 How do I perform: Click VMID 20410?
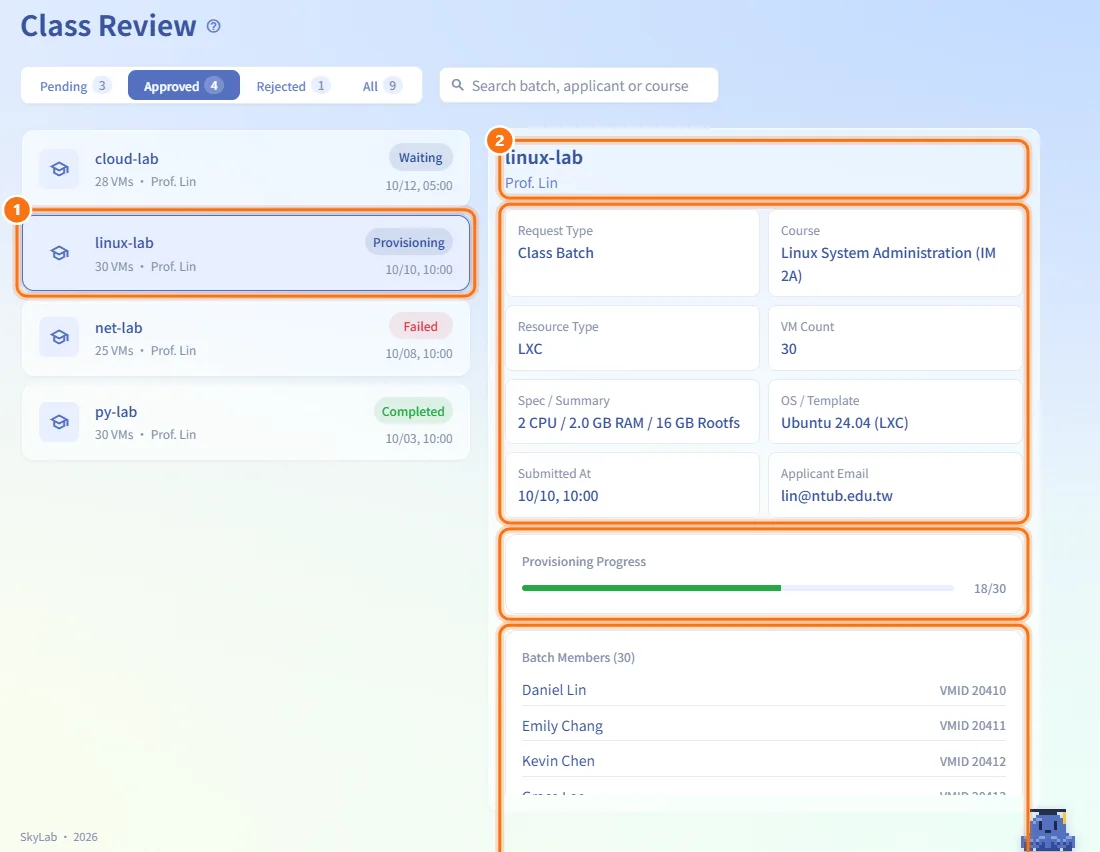click(972, 691)
